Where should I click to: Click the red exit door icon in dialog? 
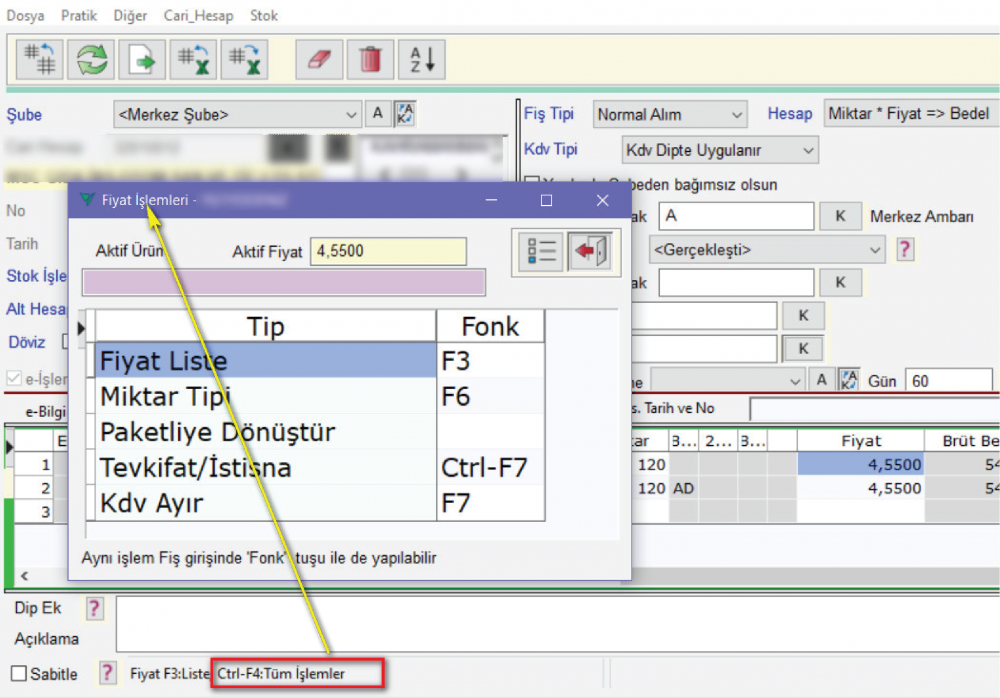tap(590, 251)
